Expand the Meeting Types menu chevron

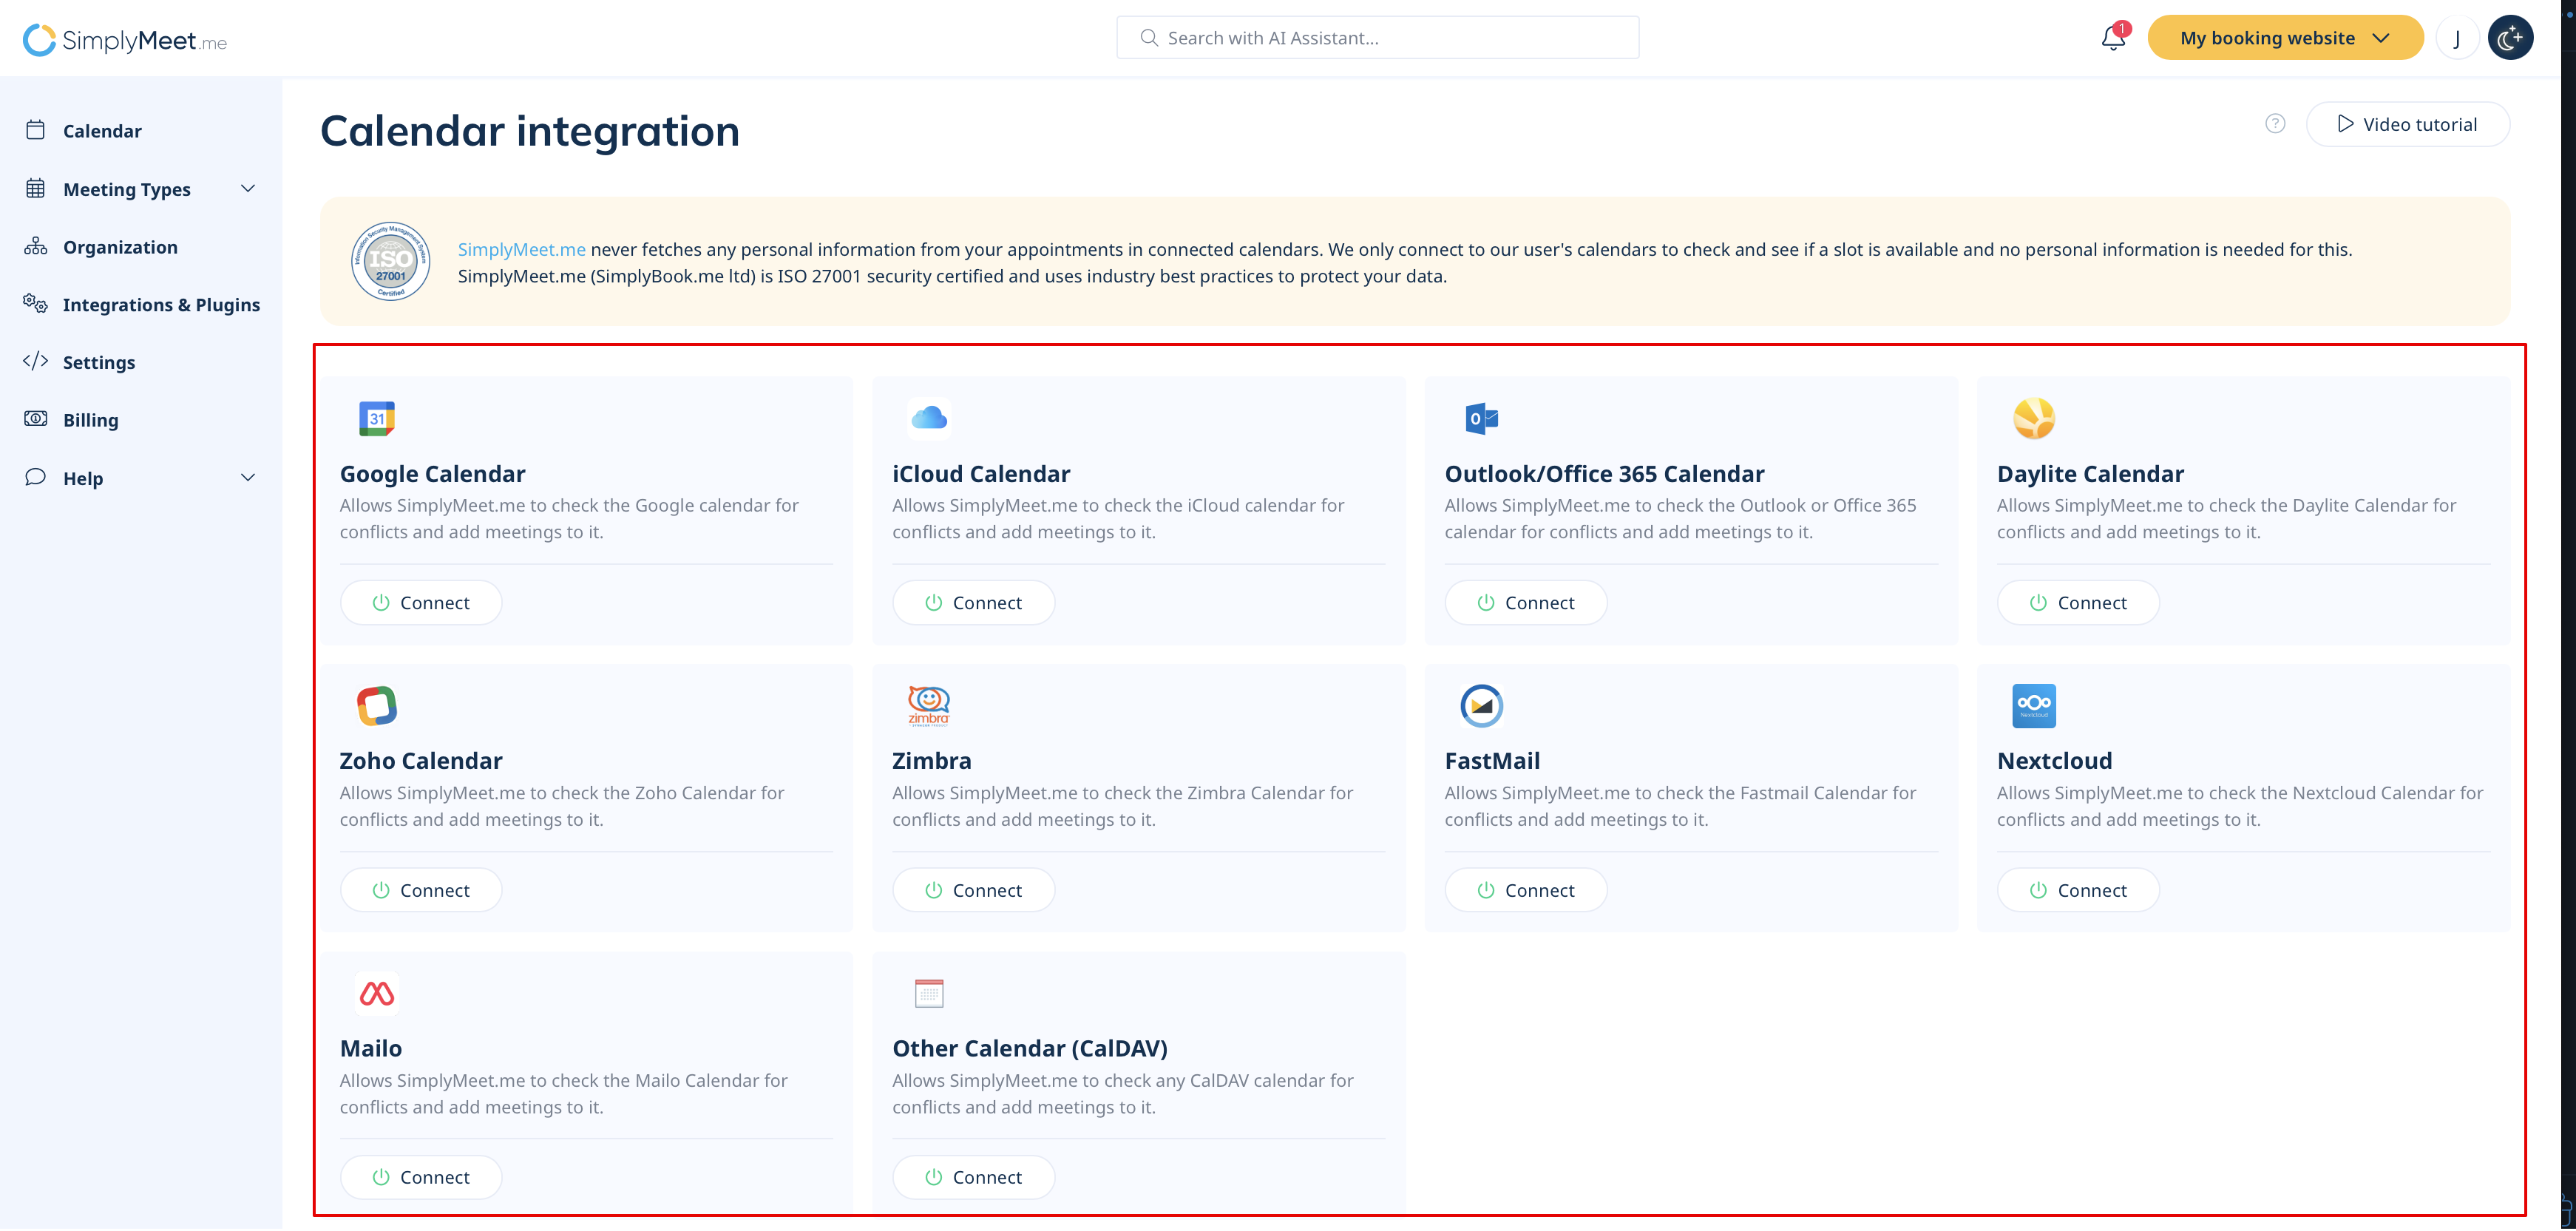point(248,189)
